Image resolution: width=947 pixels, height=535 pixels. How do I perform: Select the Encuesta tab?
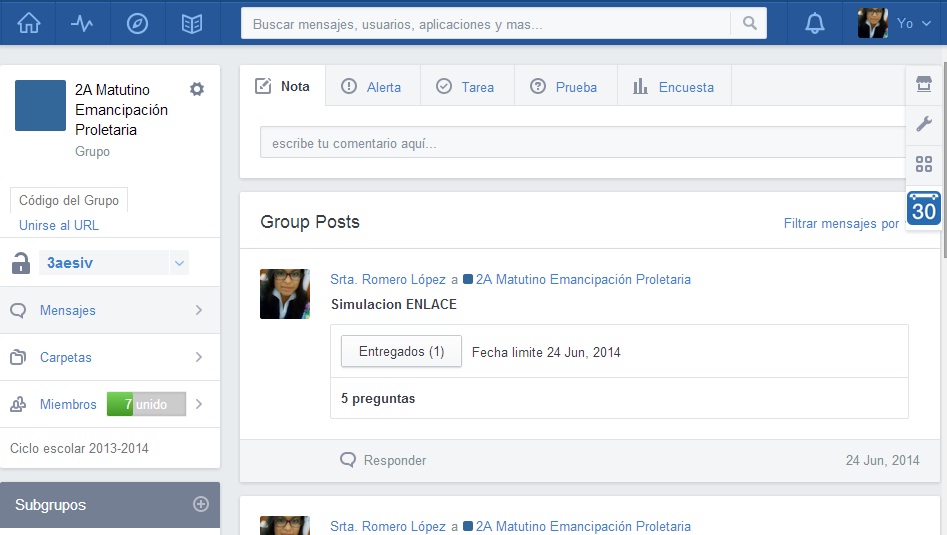click(674, 87)
